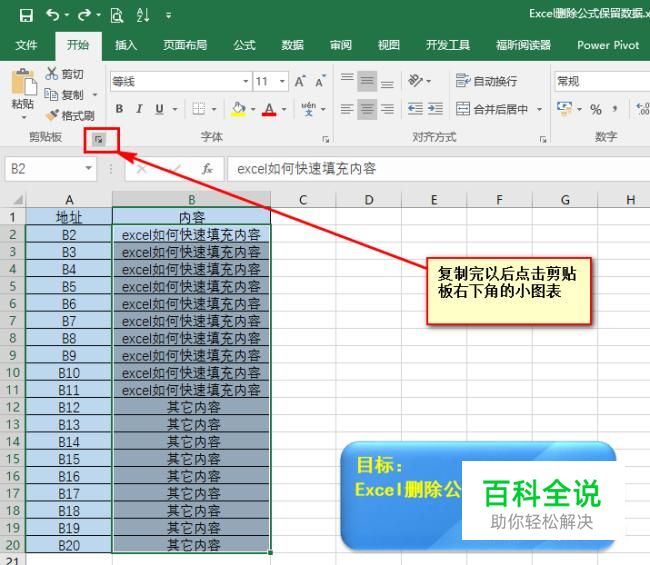Open Alignment settings dialog launcher
The width and height of the screenshot is (650, 565).
543,140
